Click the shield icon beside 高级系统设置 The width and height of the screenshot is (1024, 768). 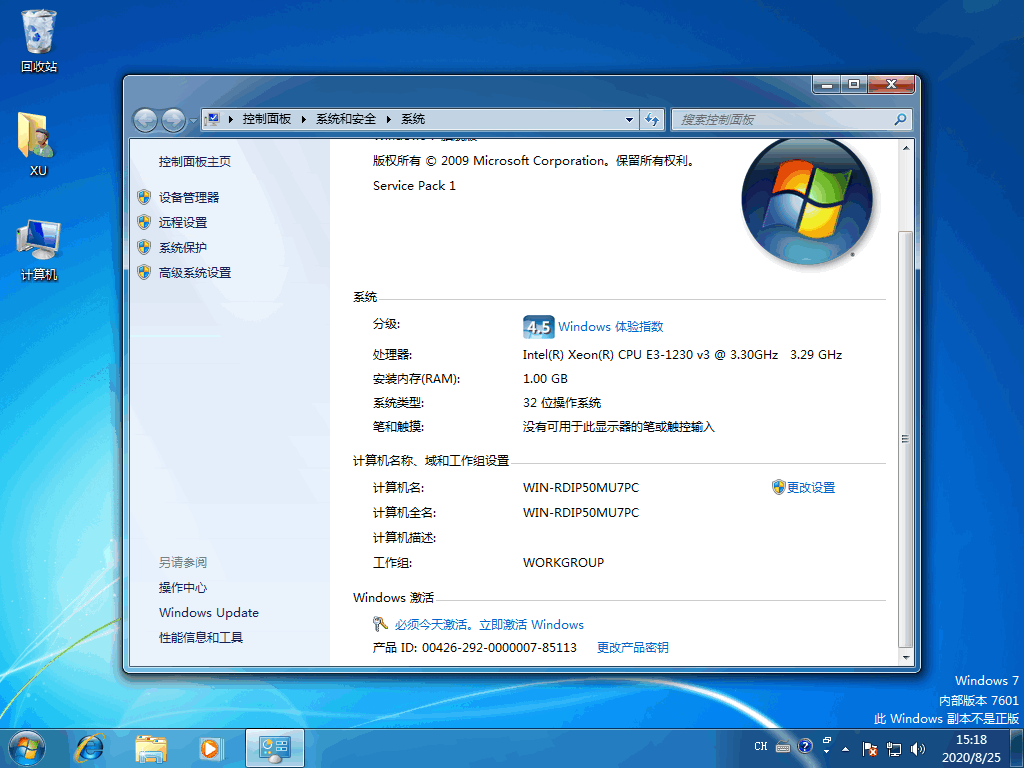(x=144, y=272)
